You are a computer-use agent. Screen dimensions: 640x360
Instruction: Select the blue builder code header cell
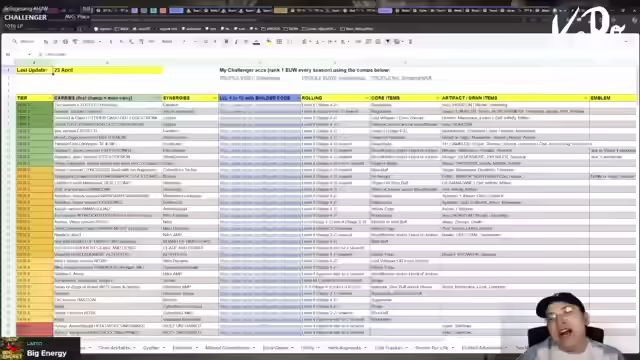260,98
